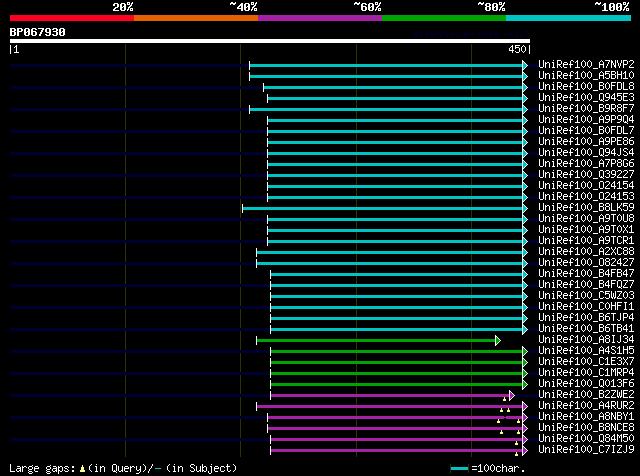Click the ~80% identity scale label
Image resolution: width=640 pixels, height=476 pixels.
(491, 7)
